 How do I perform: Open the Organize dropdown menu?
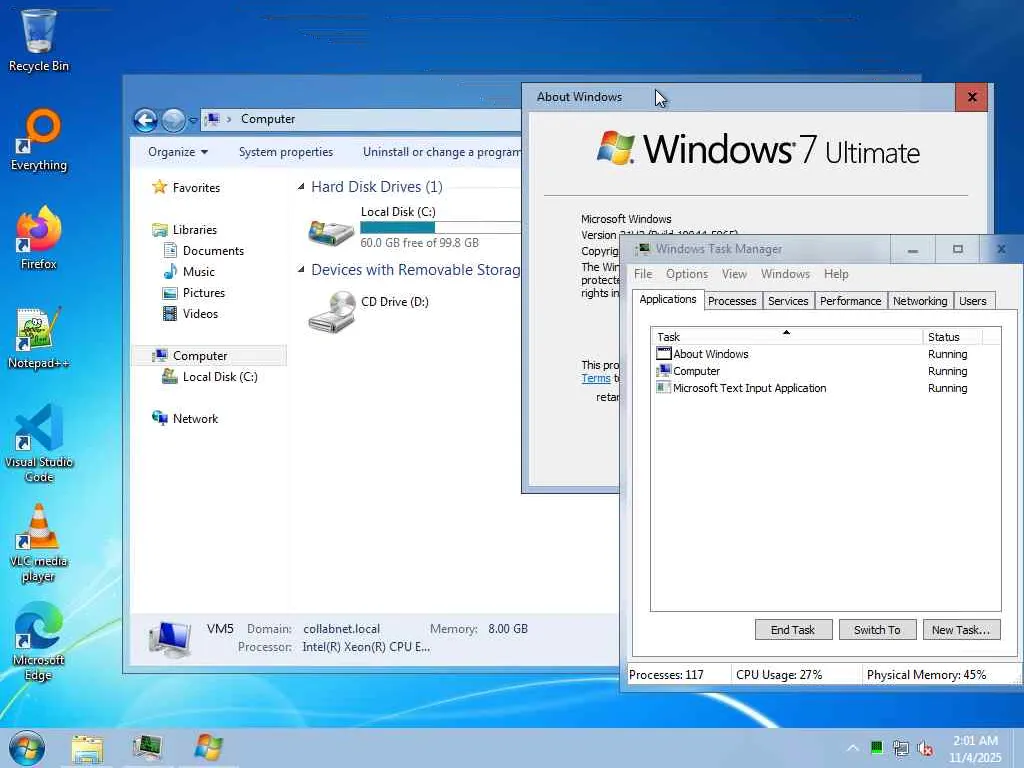click(178, 152)
